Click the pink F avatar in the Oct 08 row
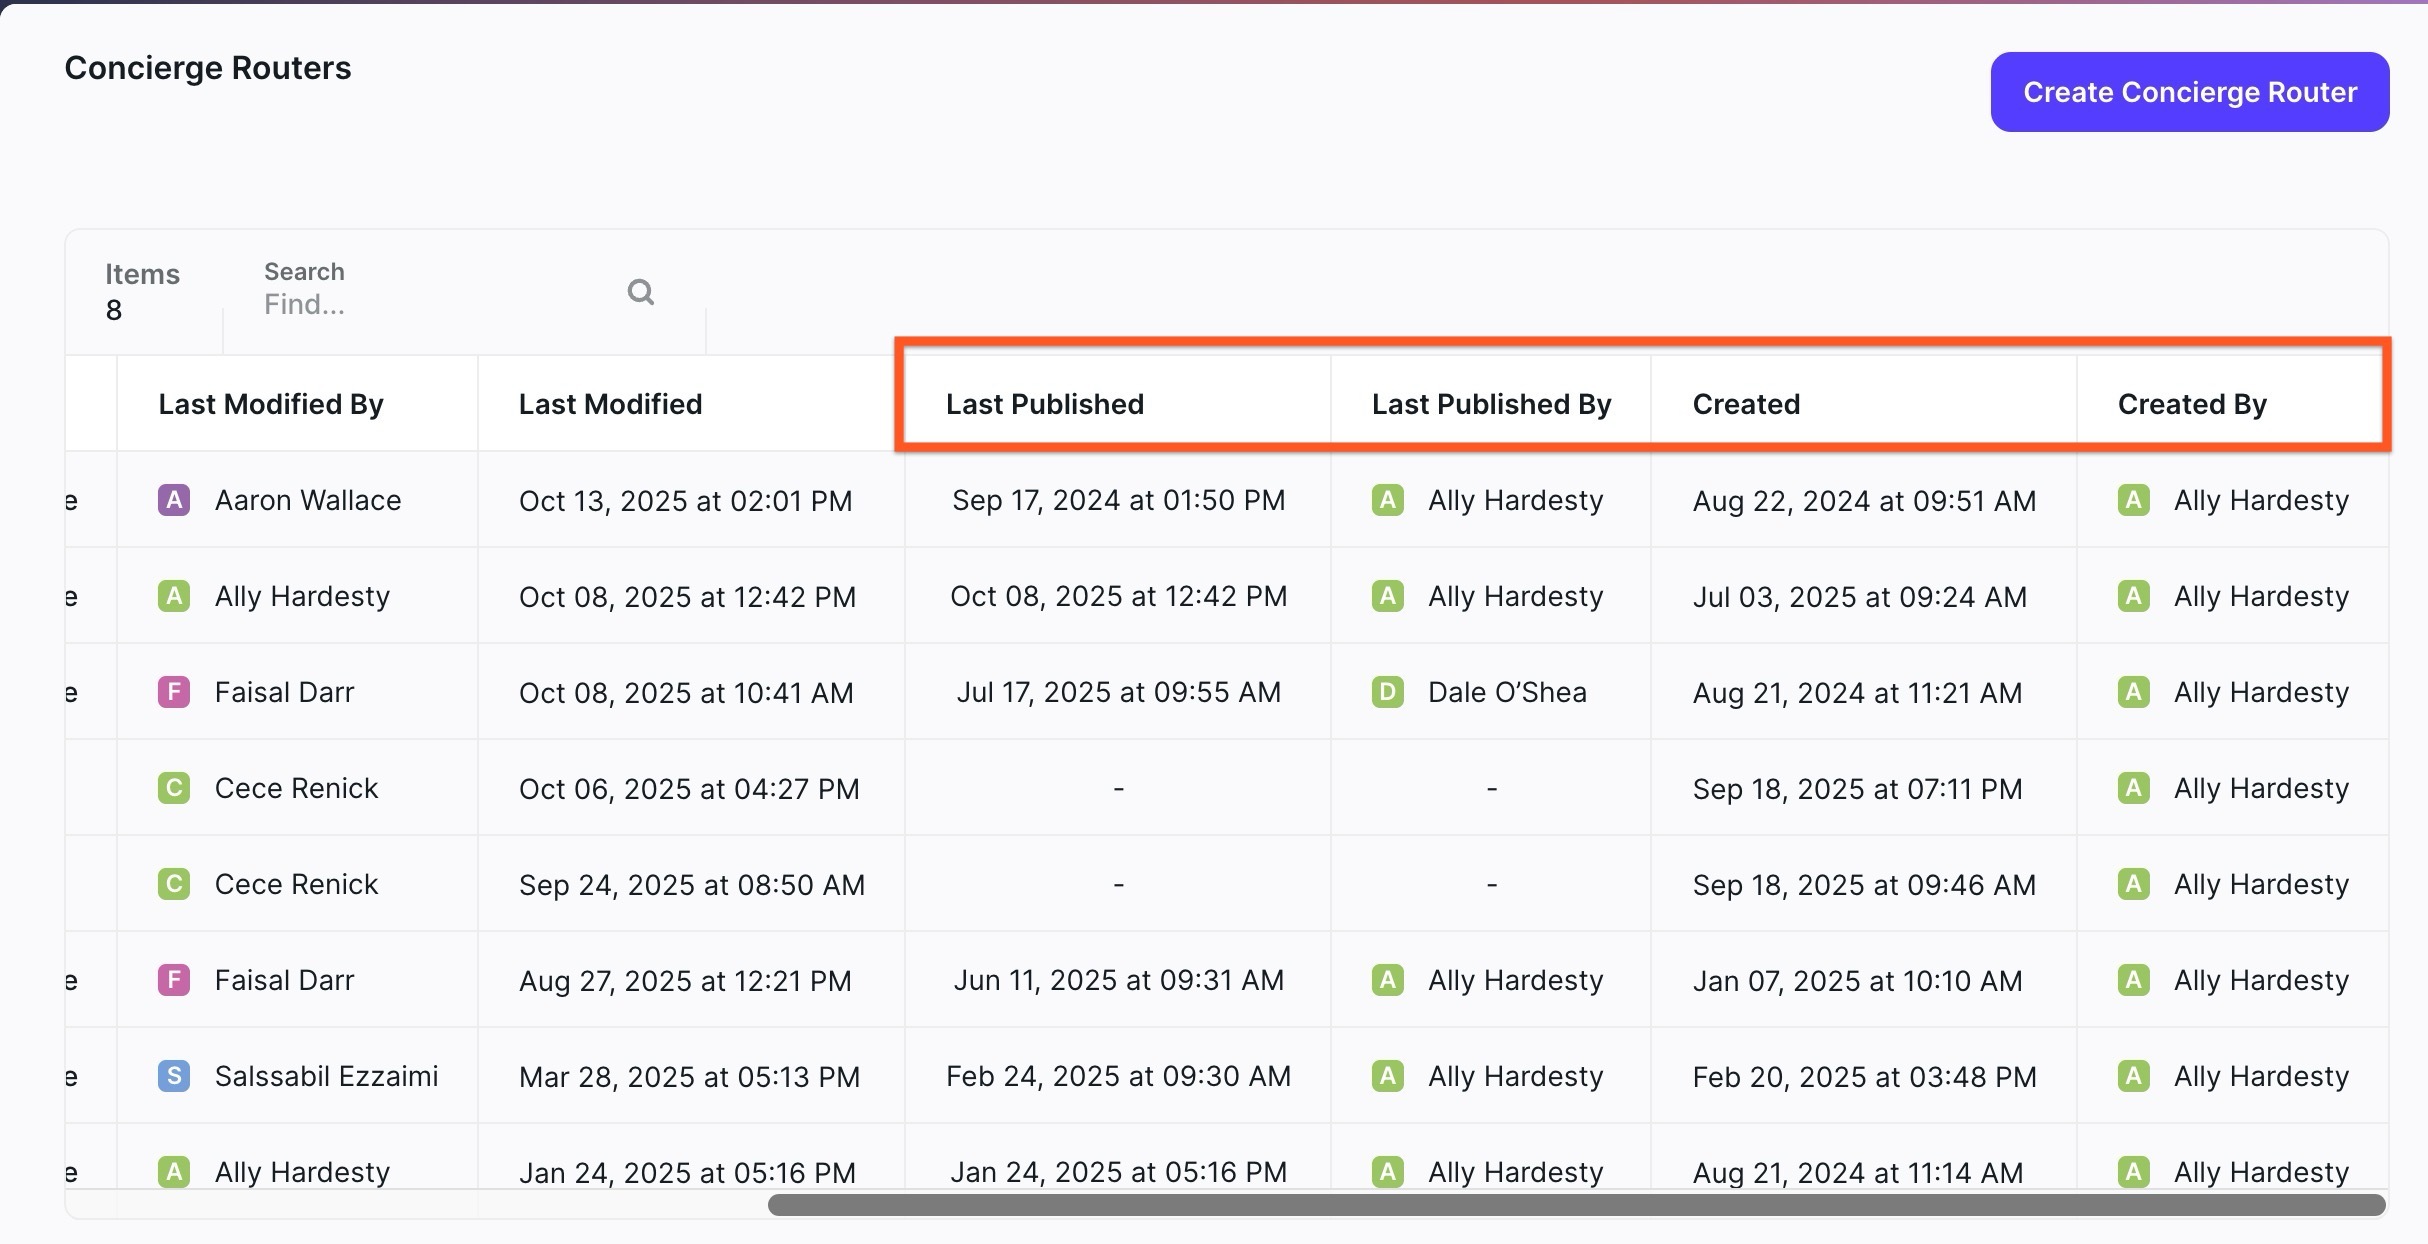2428x1244 pixels. [x=174, y=692]
